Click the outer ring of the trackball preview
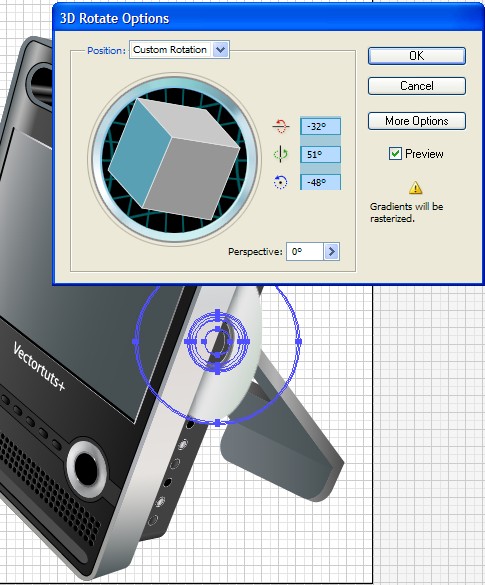This screenshot has width=485, height=585. coord(175,81)
